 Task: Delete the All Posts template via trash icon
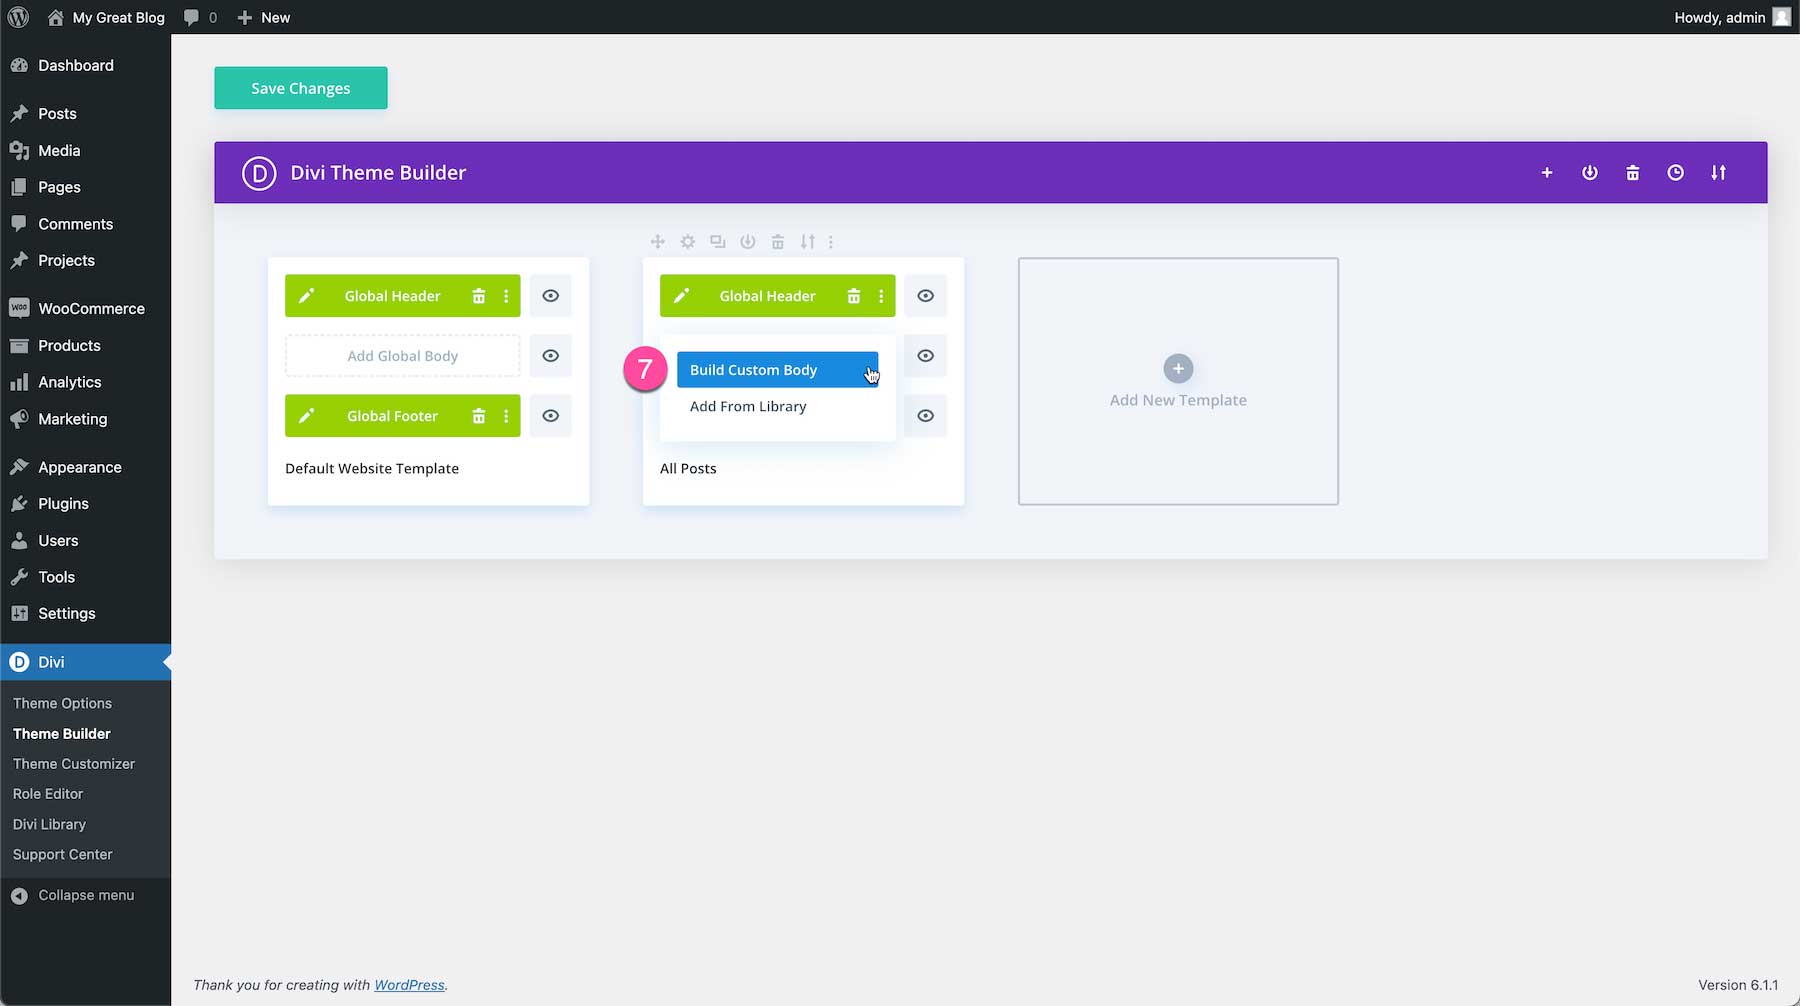click(x=778, y=241)
